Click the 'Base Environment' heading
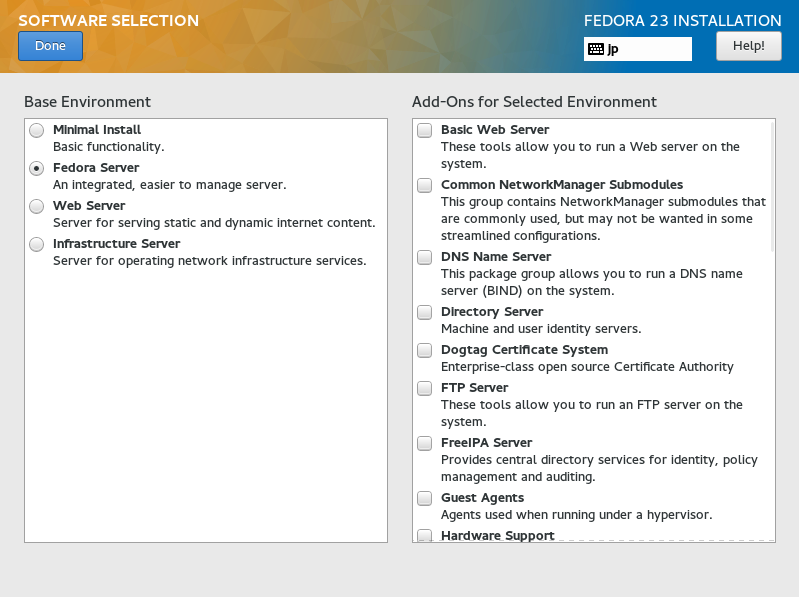Screen dimensions: 799x597 [88, 102]
